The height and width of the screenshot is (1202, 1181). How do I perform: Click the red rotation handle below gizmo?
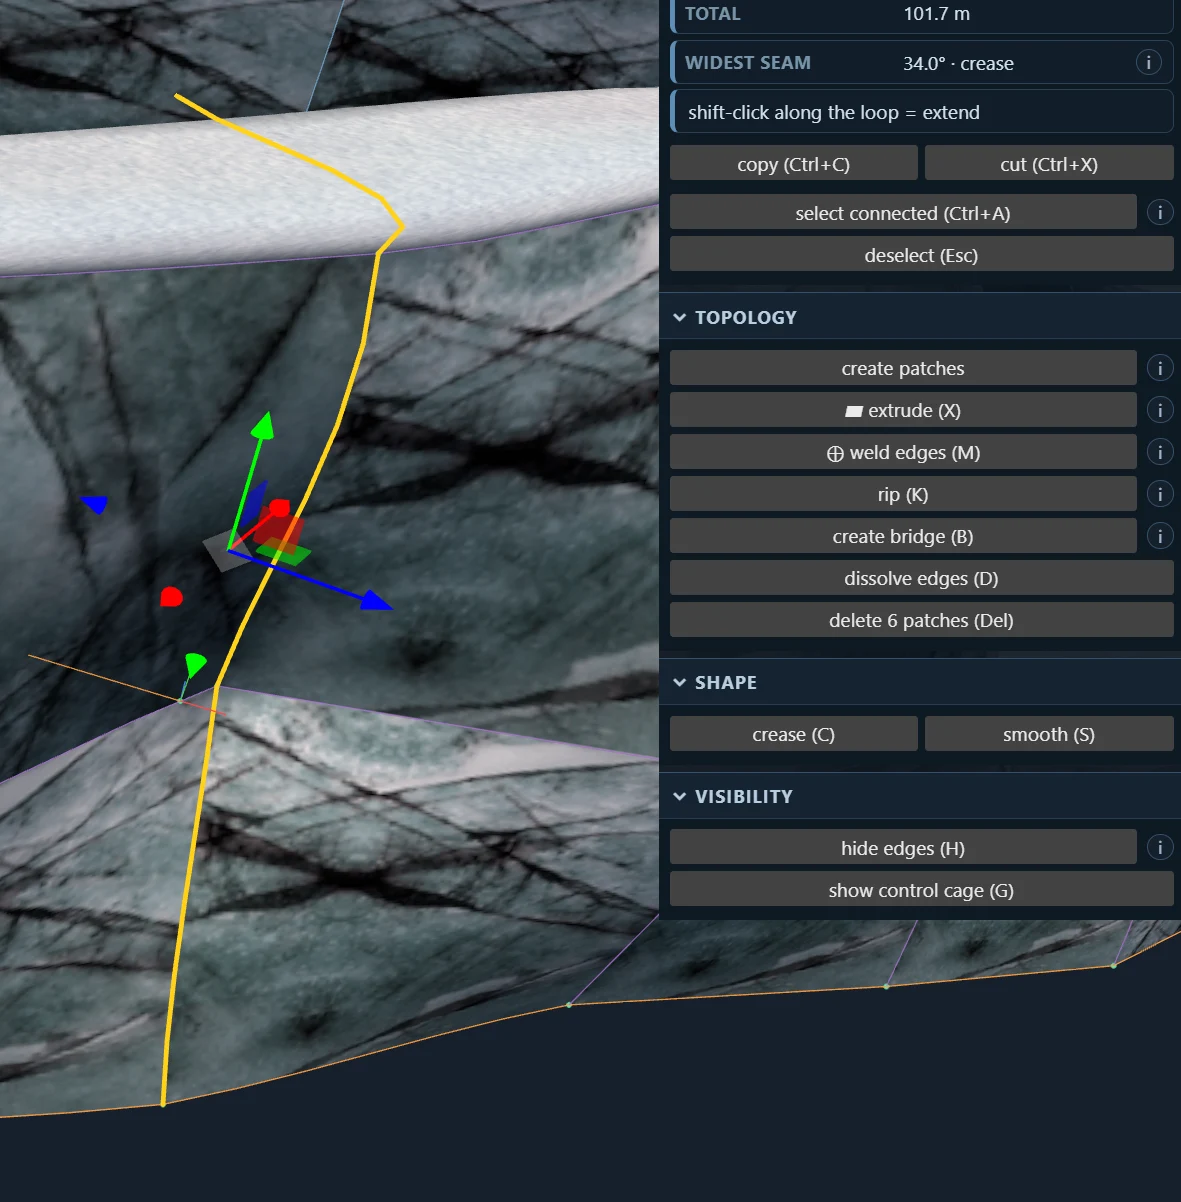[x=171, y=597]
